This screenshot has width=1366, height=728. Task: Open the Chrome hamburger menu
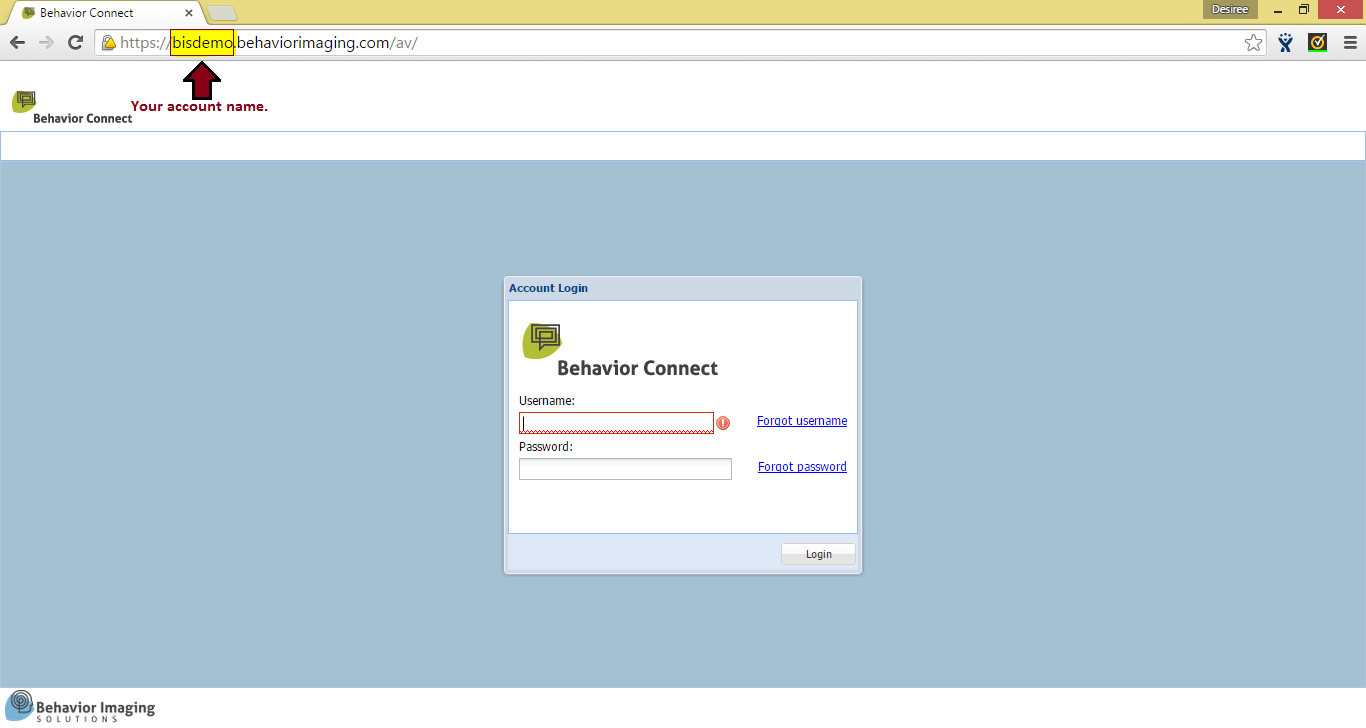[x=1350, y=43]
